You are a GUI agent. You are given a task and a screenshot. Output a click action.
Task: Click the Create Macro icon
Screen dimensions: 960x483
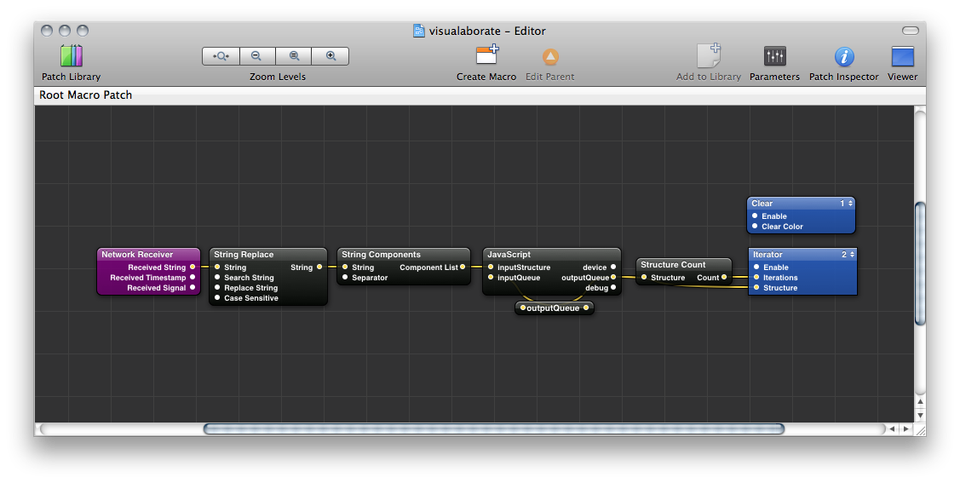pos(487,55)
